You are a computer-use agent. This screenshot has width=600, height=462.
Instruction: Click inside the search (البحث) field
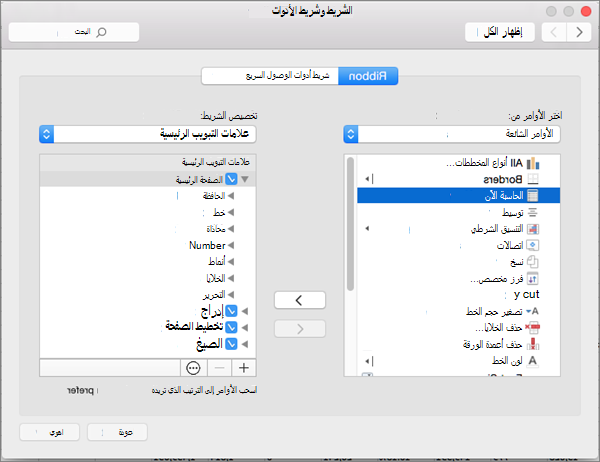pos(74,32)
